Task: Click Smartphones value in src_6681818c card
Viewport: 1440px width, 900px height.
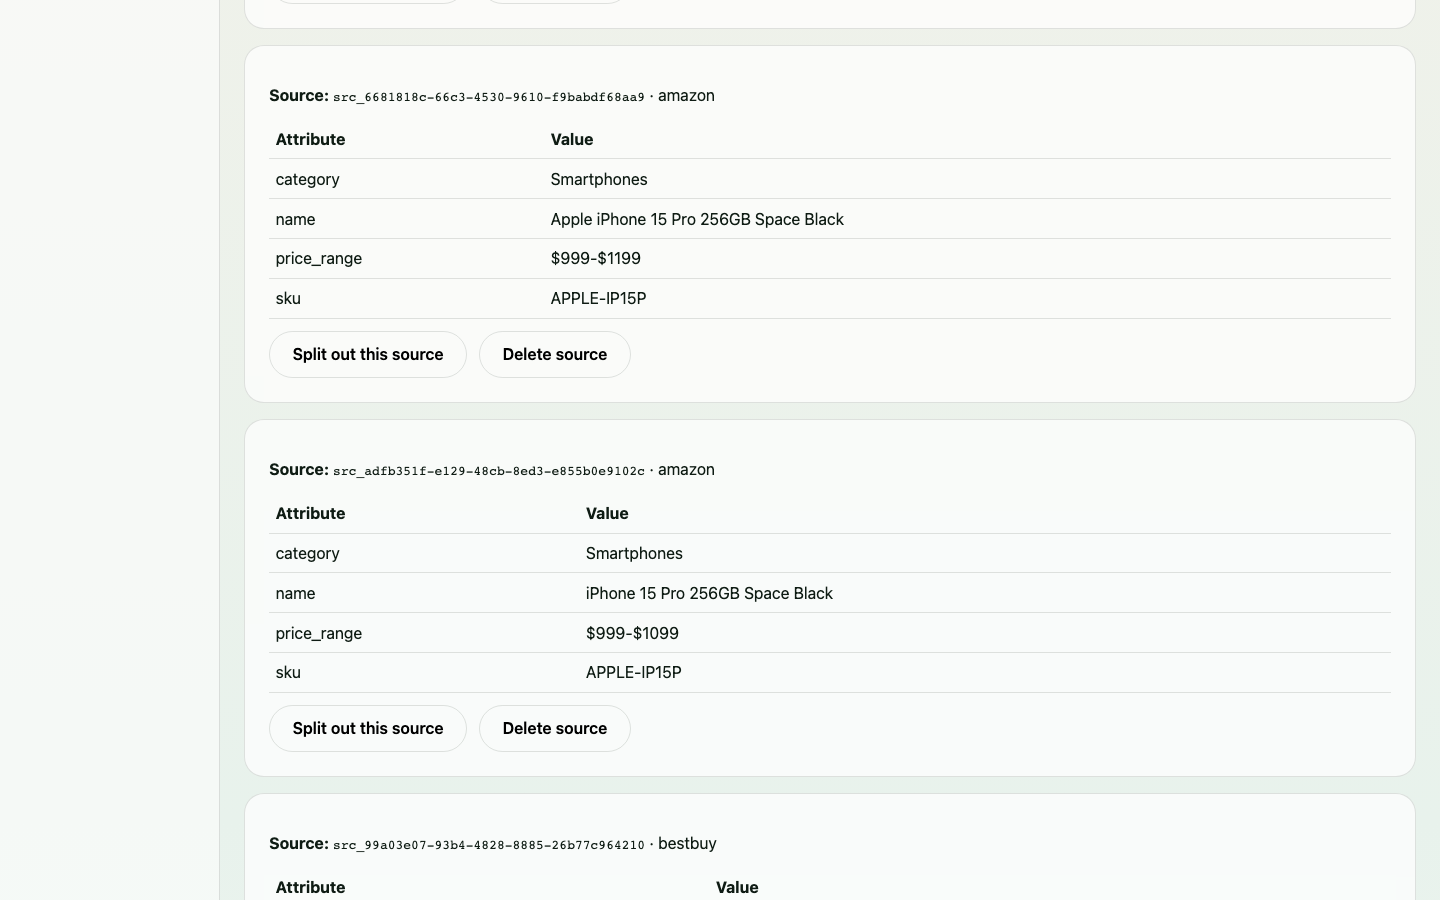Action: pyautogui.click(x=599, y=179)
